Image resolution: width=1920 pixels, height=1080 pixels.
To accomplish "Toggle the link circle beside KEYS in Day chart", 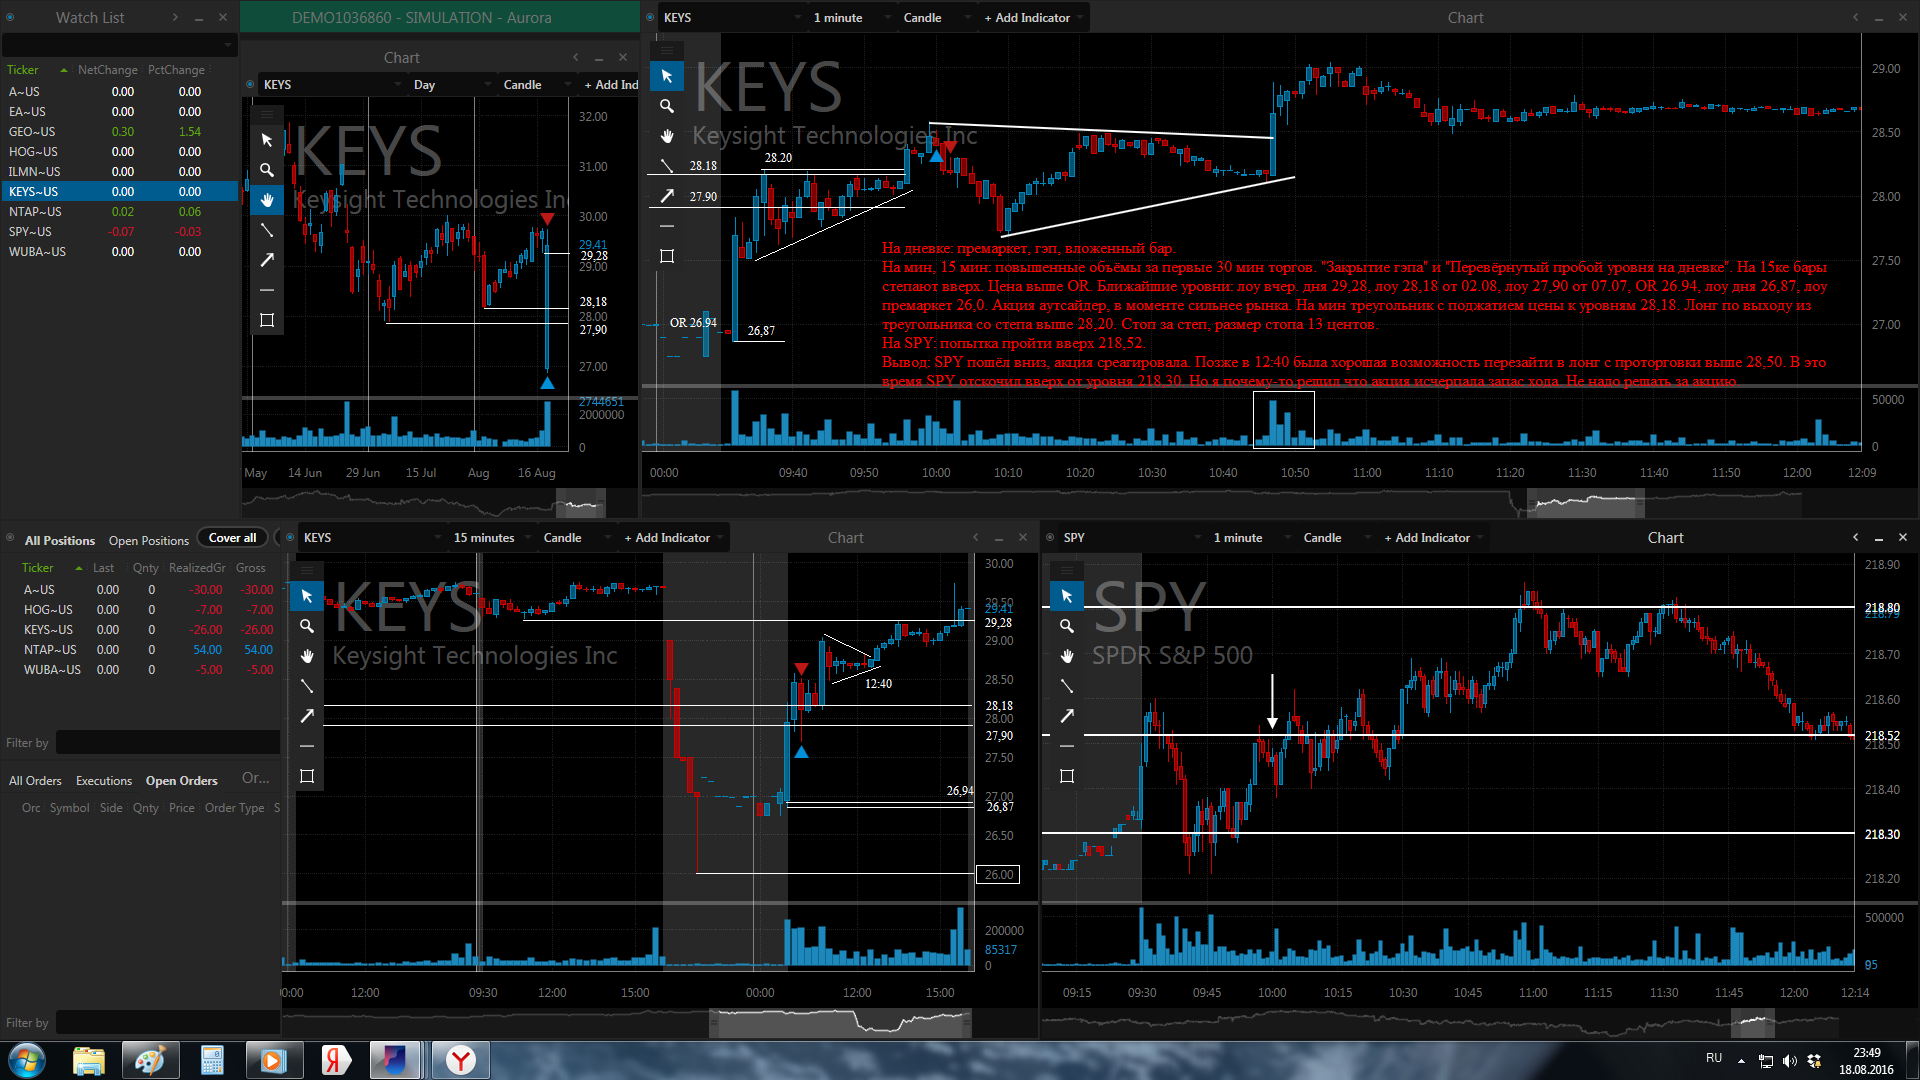I will 250,84.
